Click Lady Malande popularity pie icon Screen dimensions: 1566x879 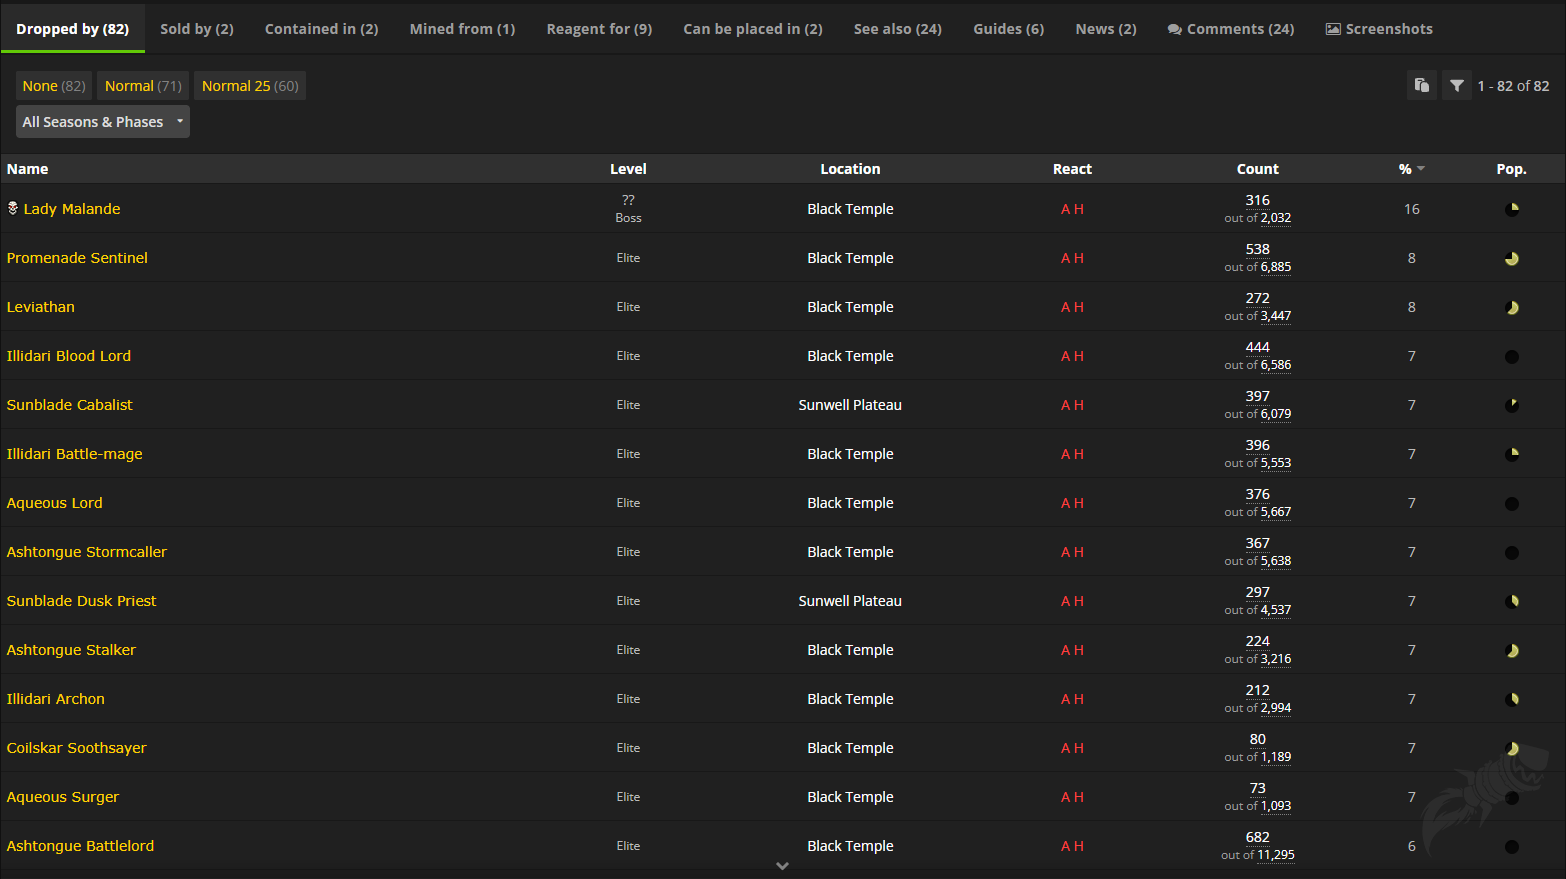click(1512, 209)
